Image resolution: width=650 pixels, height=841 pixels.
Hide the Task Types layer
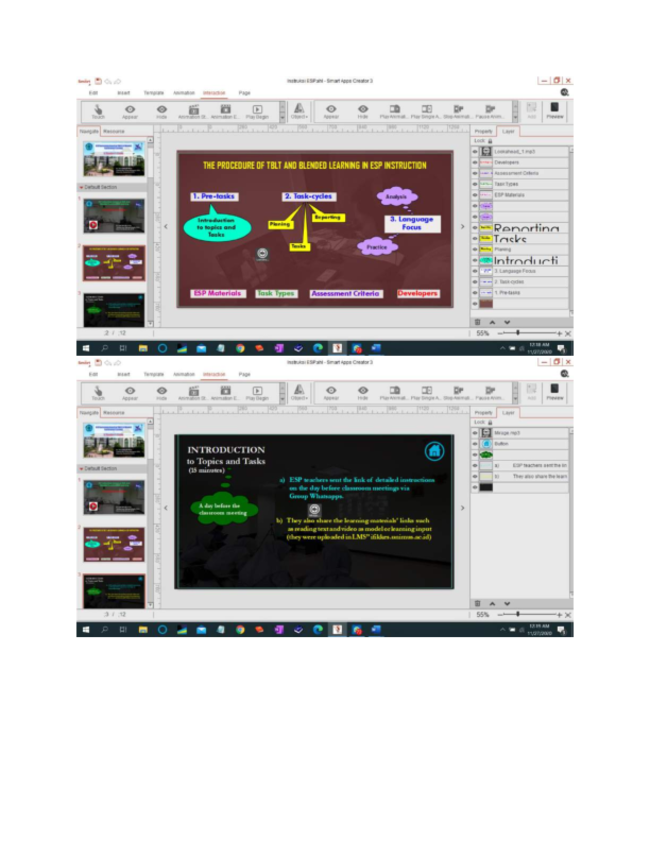click(x=475, y=184)
